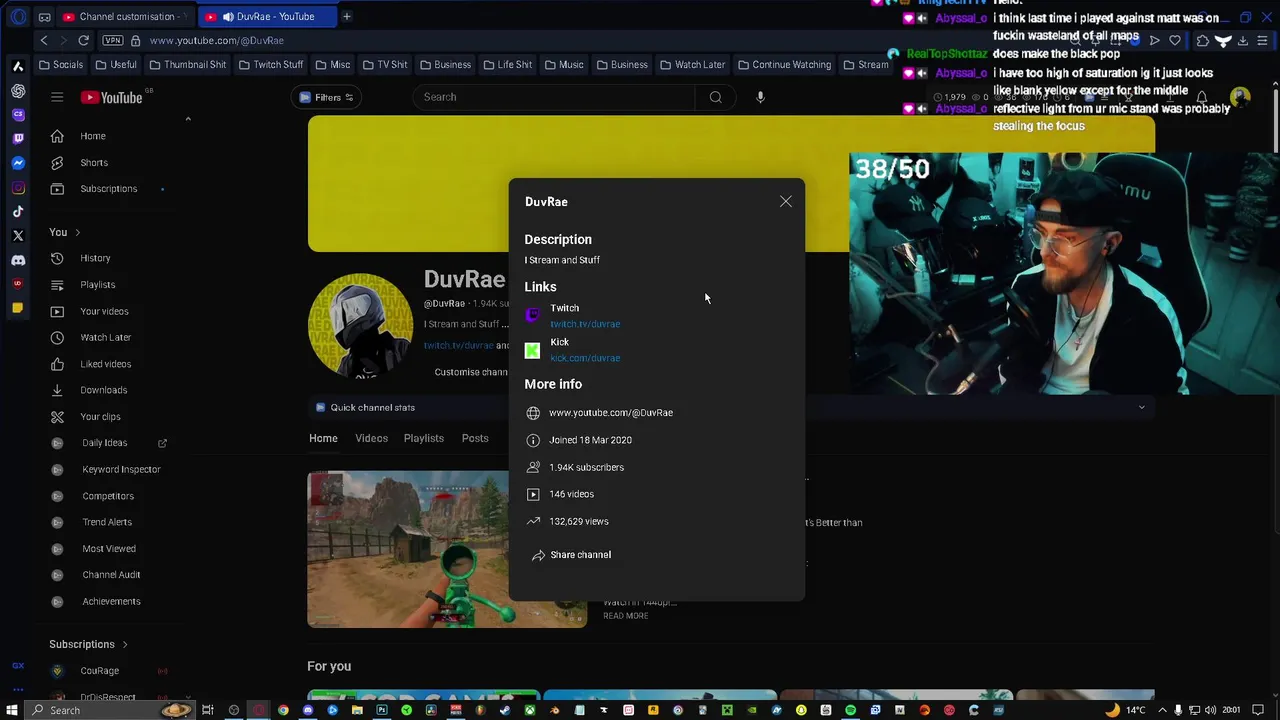1280x720 pixels.
Task: Click Share channel in dialog
Action: pos(571,555)
